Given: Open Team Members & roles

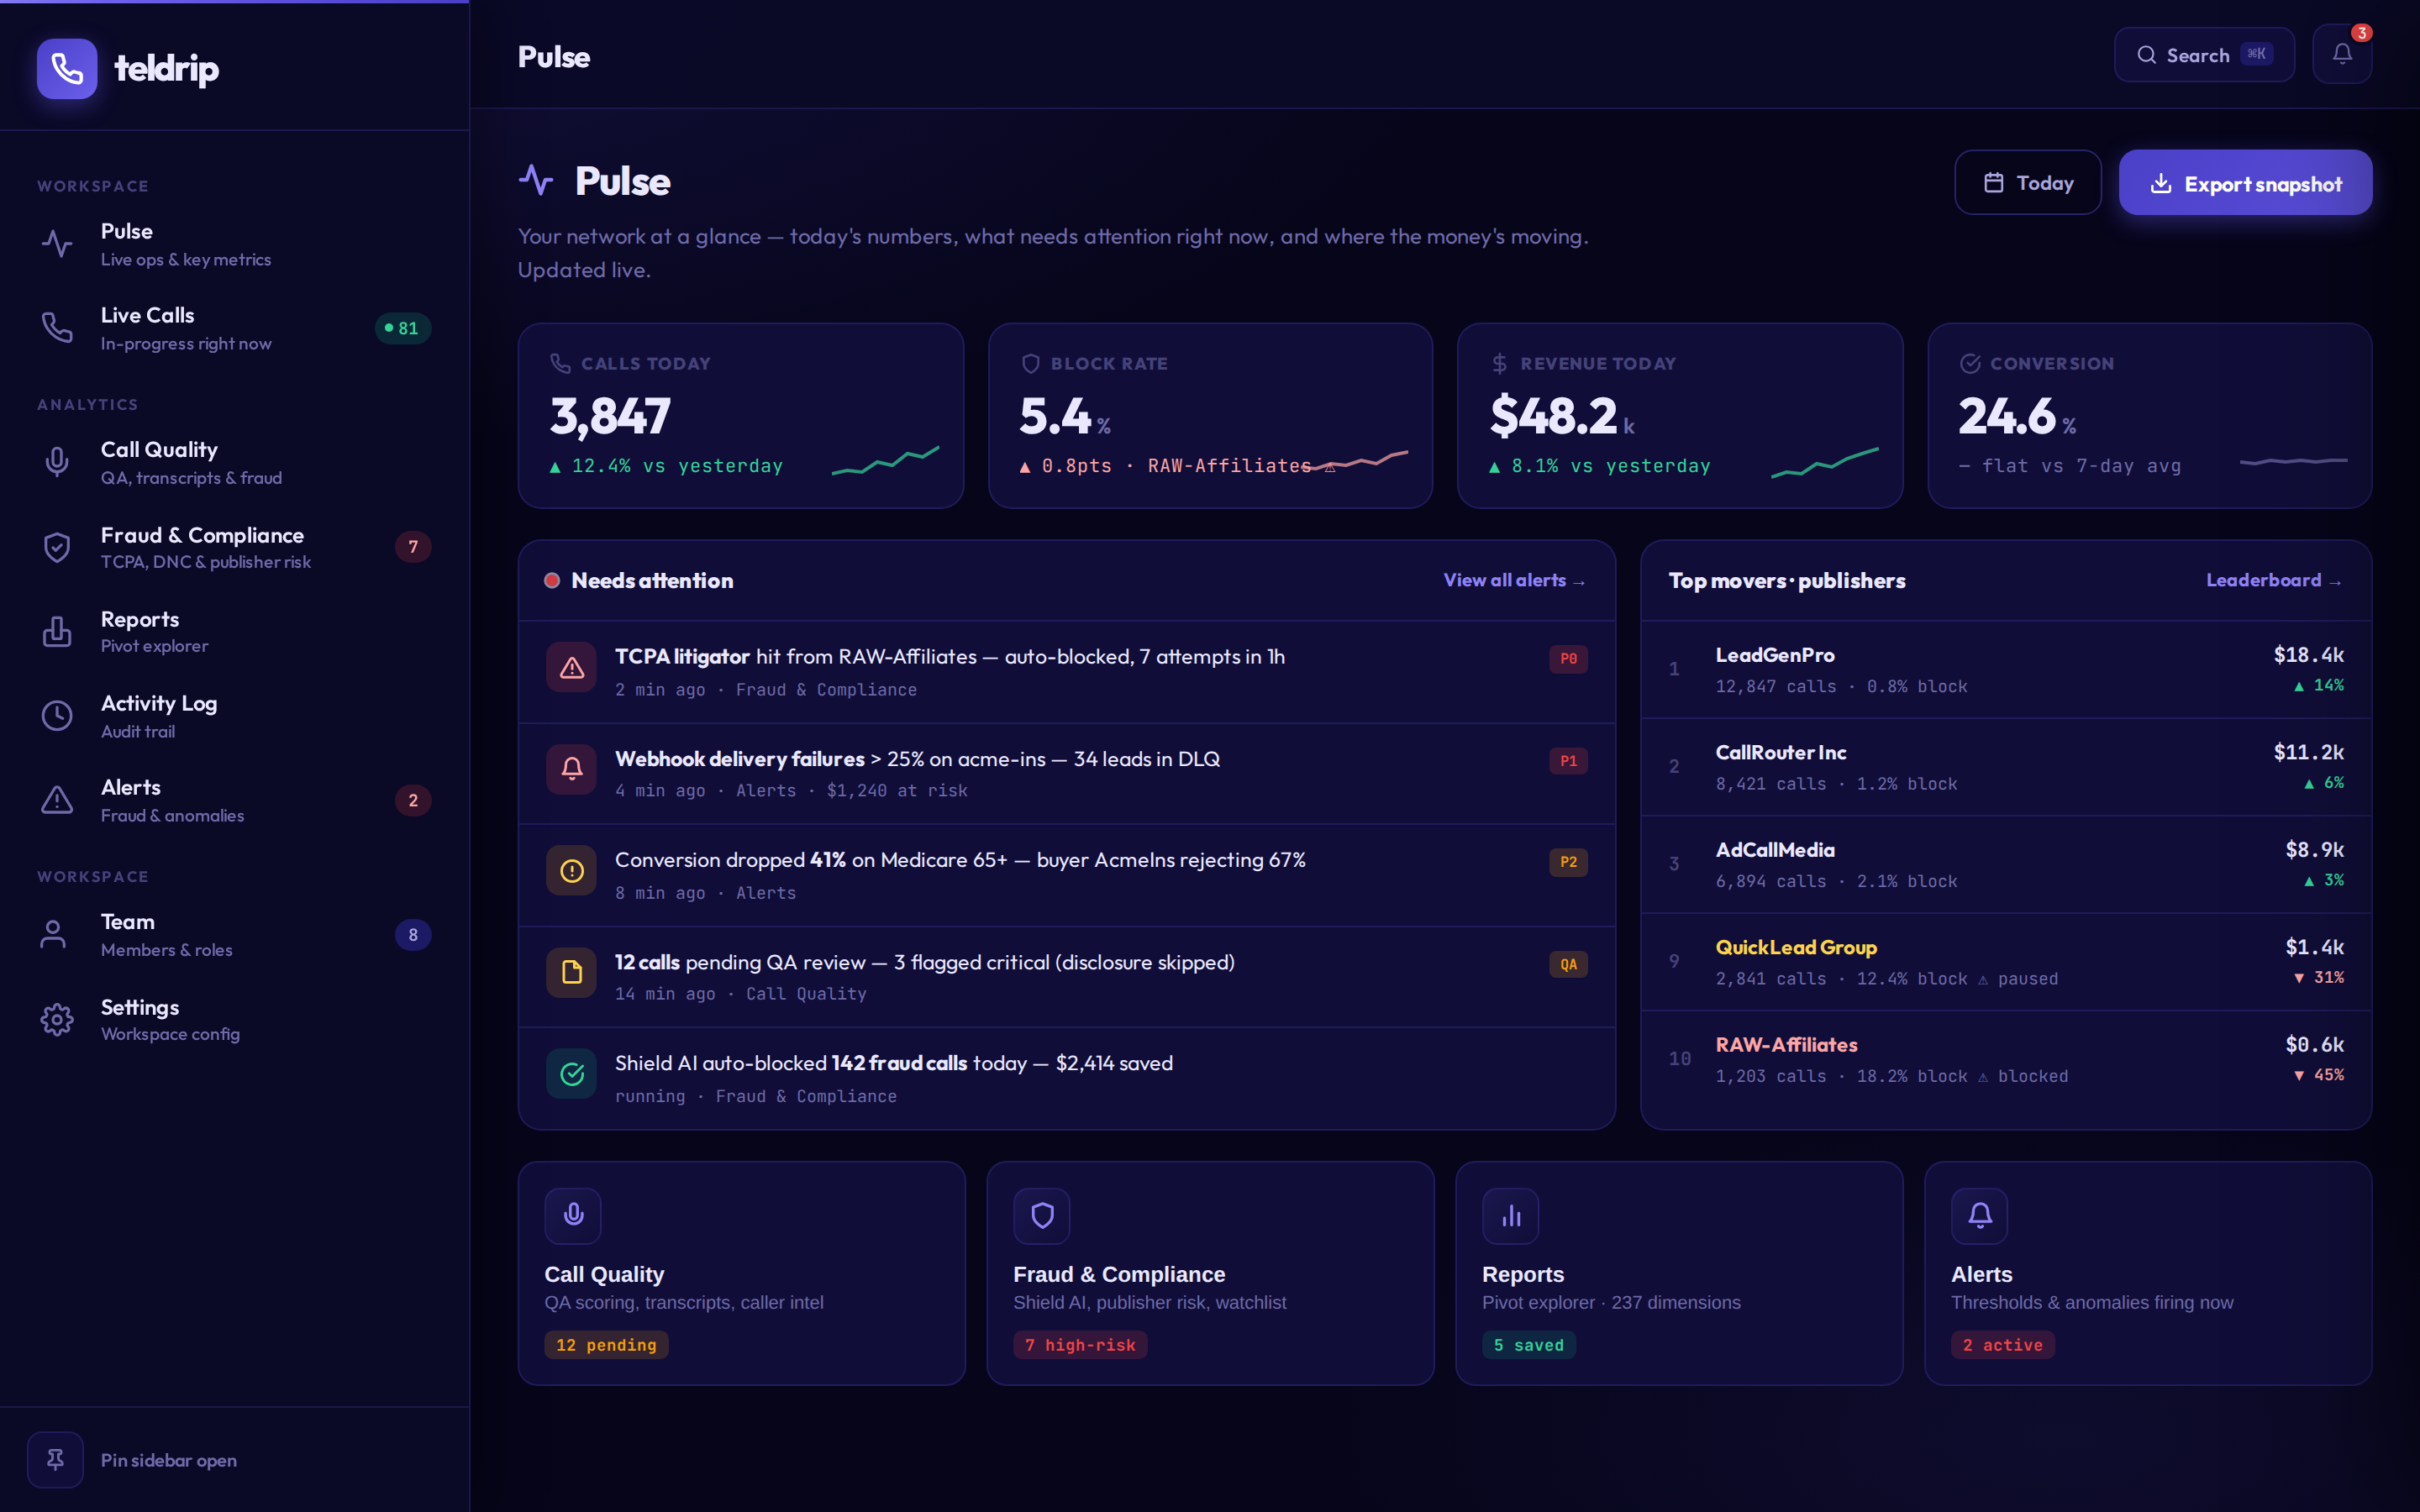Looking at the screenshot, I should point(235,935).
